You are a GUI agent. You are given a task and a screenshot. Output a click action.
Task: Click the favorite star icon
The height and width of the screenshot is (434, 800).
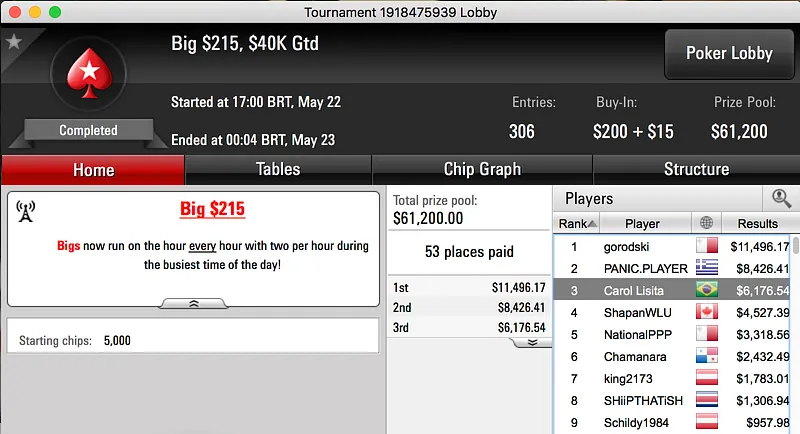(14, 42)
